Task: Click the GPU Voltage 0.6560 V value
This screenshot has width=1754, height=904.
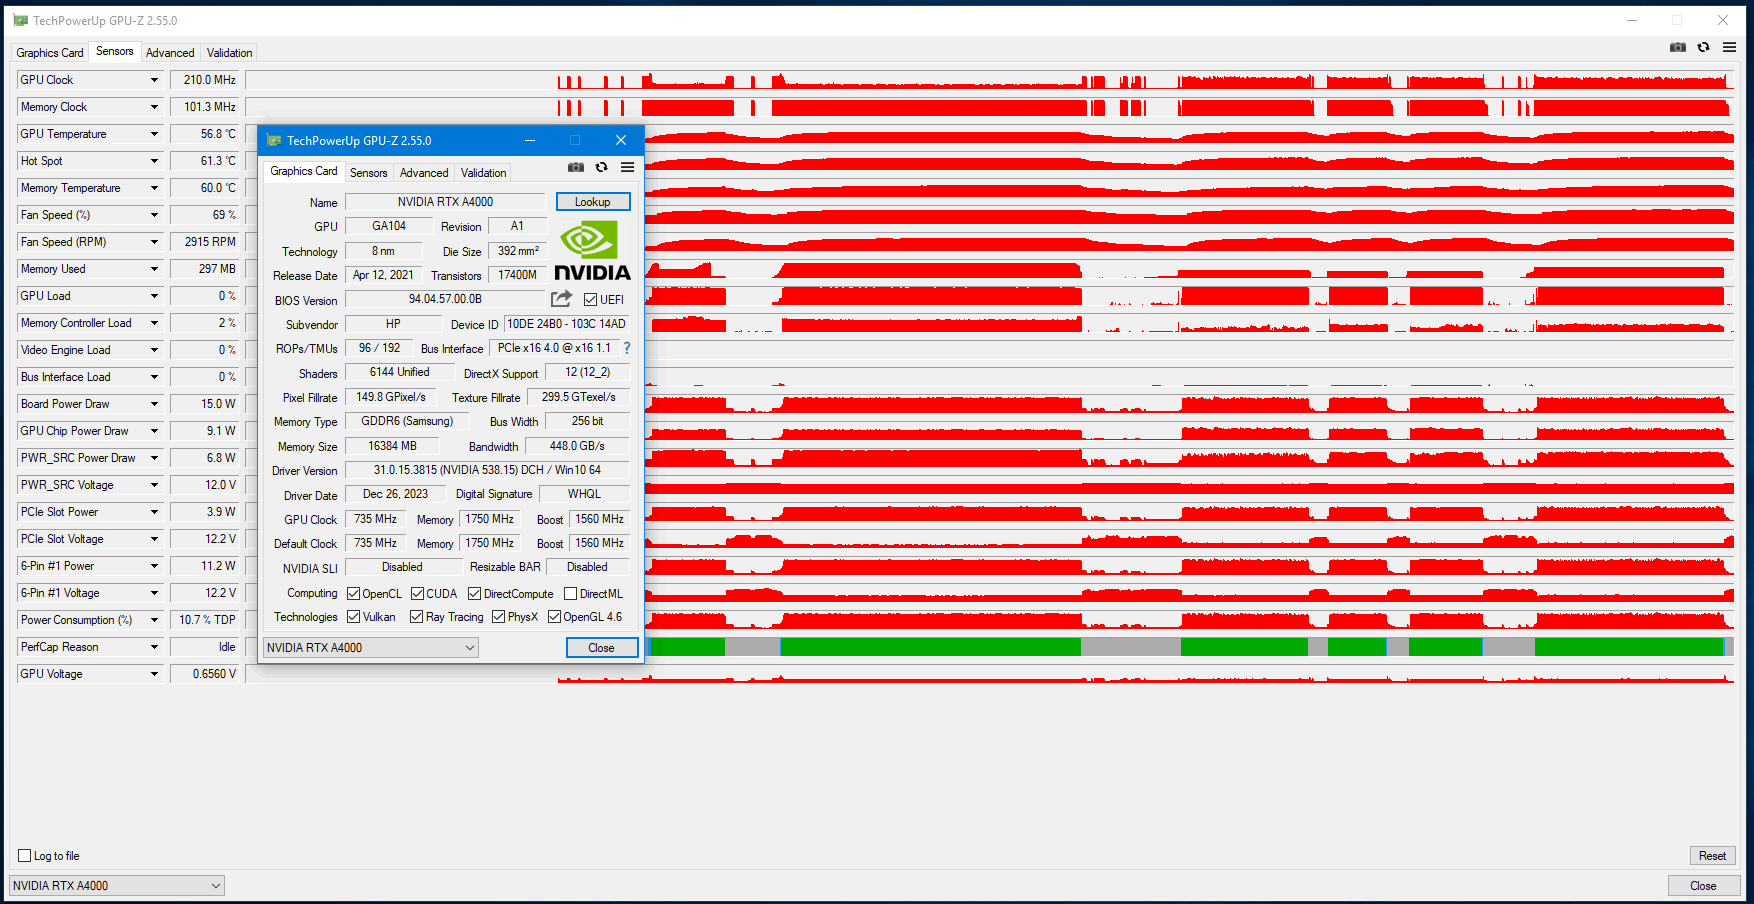Action: click(204, 674)
